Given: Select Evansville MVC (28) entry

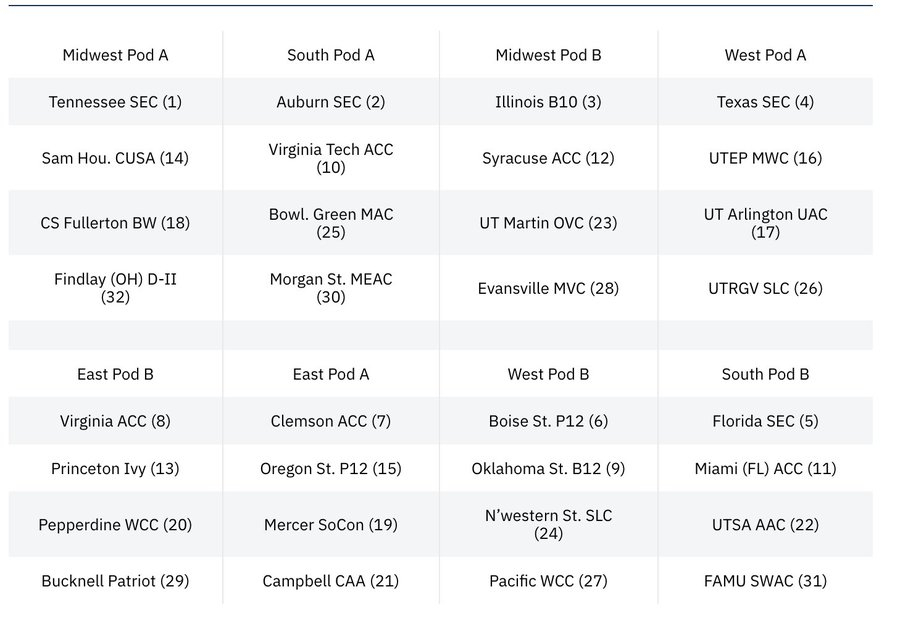Looking at the screenshot, I should (548, 288).
